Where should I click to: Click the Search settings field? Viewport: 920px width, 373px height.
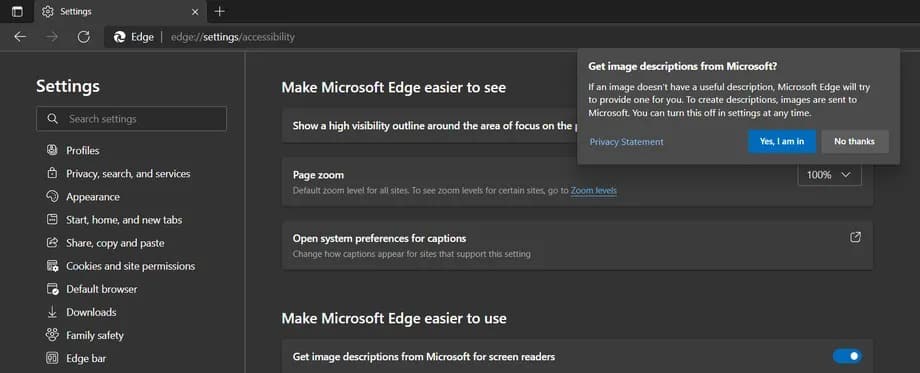click(x=131, y=118)
